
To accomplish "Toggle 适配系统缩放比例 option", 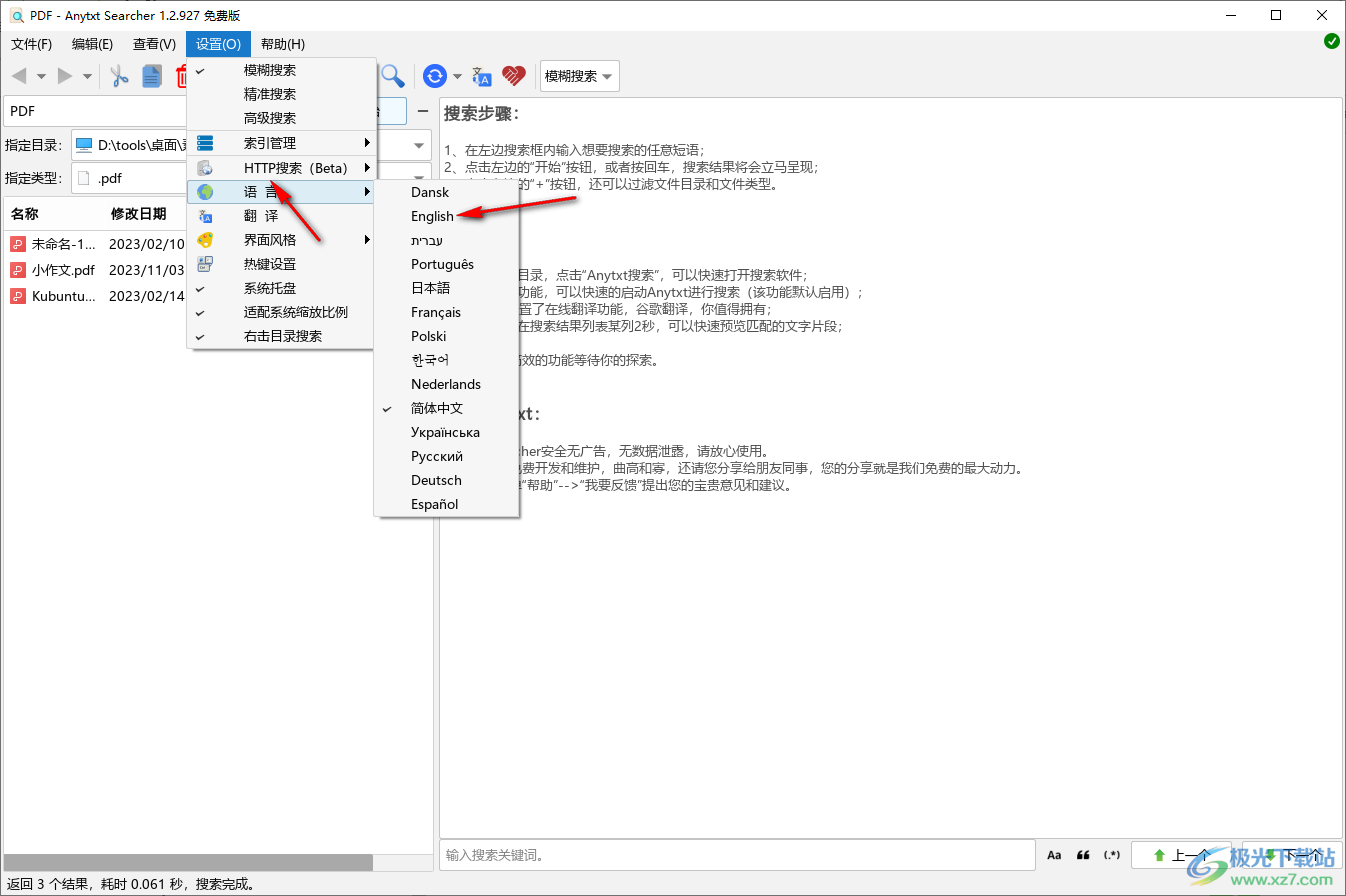I will (x=281, y=312).
